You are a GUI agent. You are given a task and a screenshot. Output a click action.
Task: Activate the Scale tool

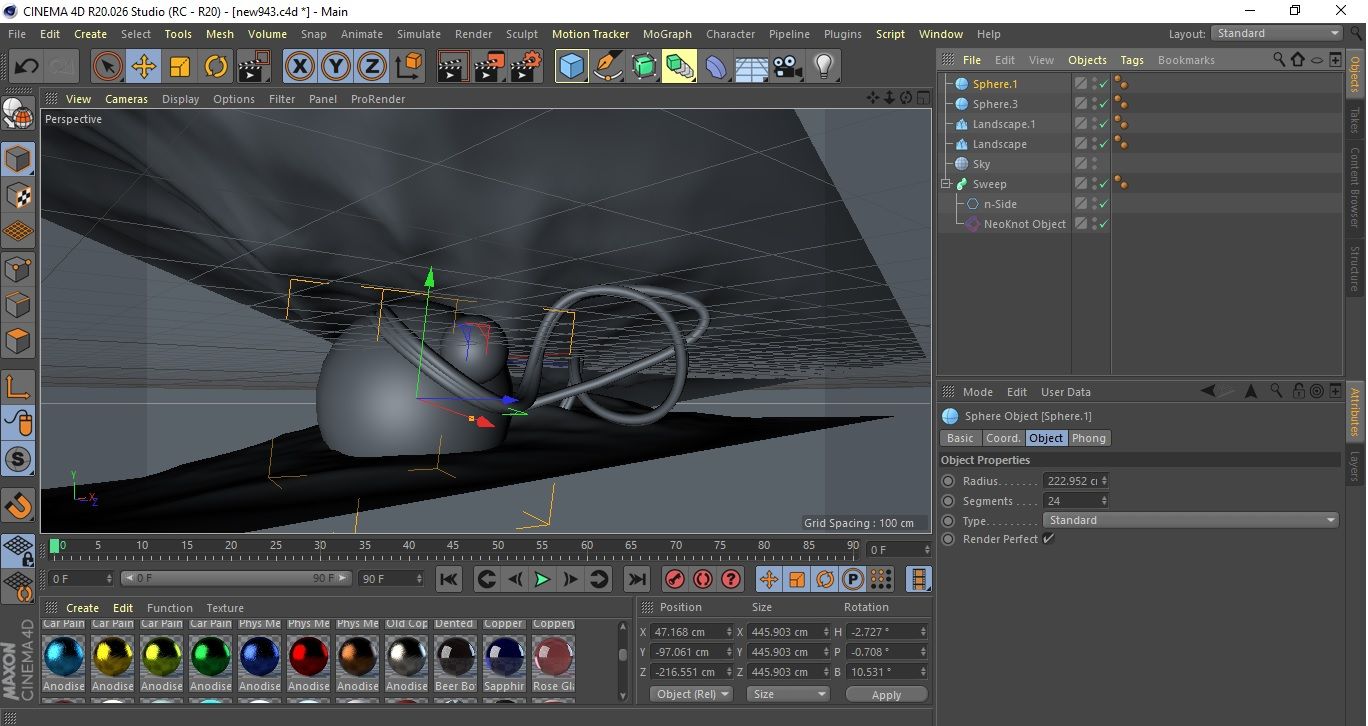pyautogui.click(x=180, y=67)
